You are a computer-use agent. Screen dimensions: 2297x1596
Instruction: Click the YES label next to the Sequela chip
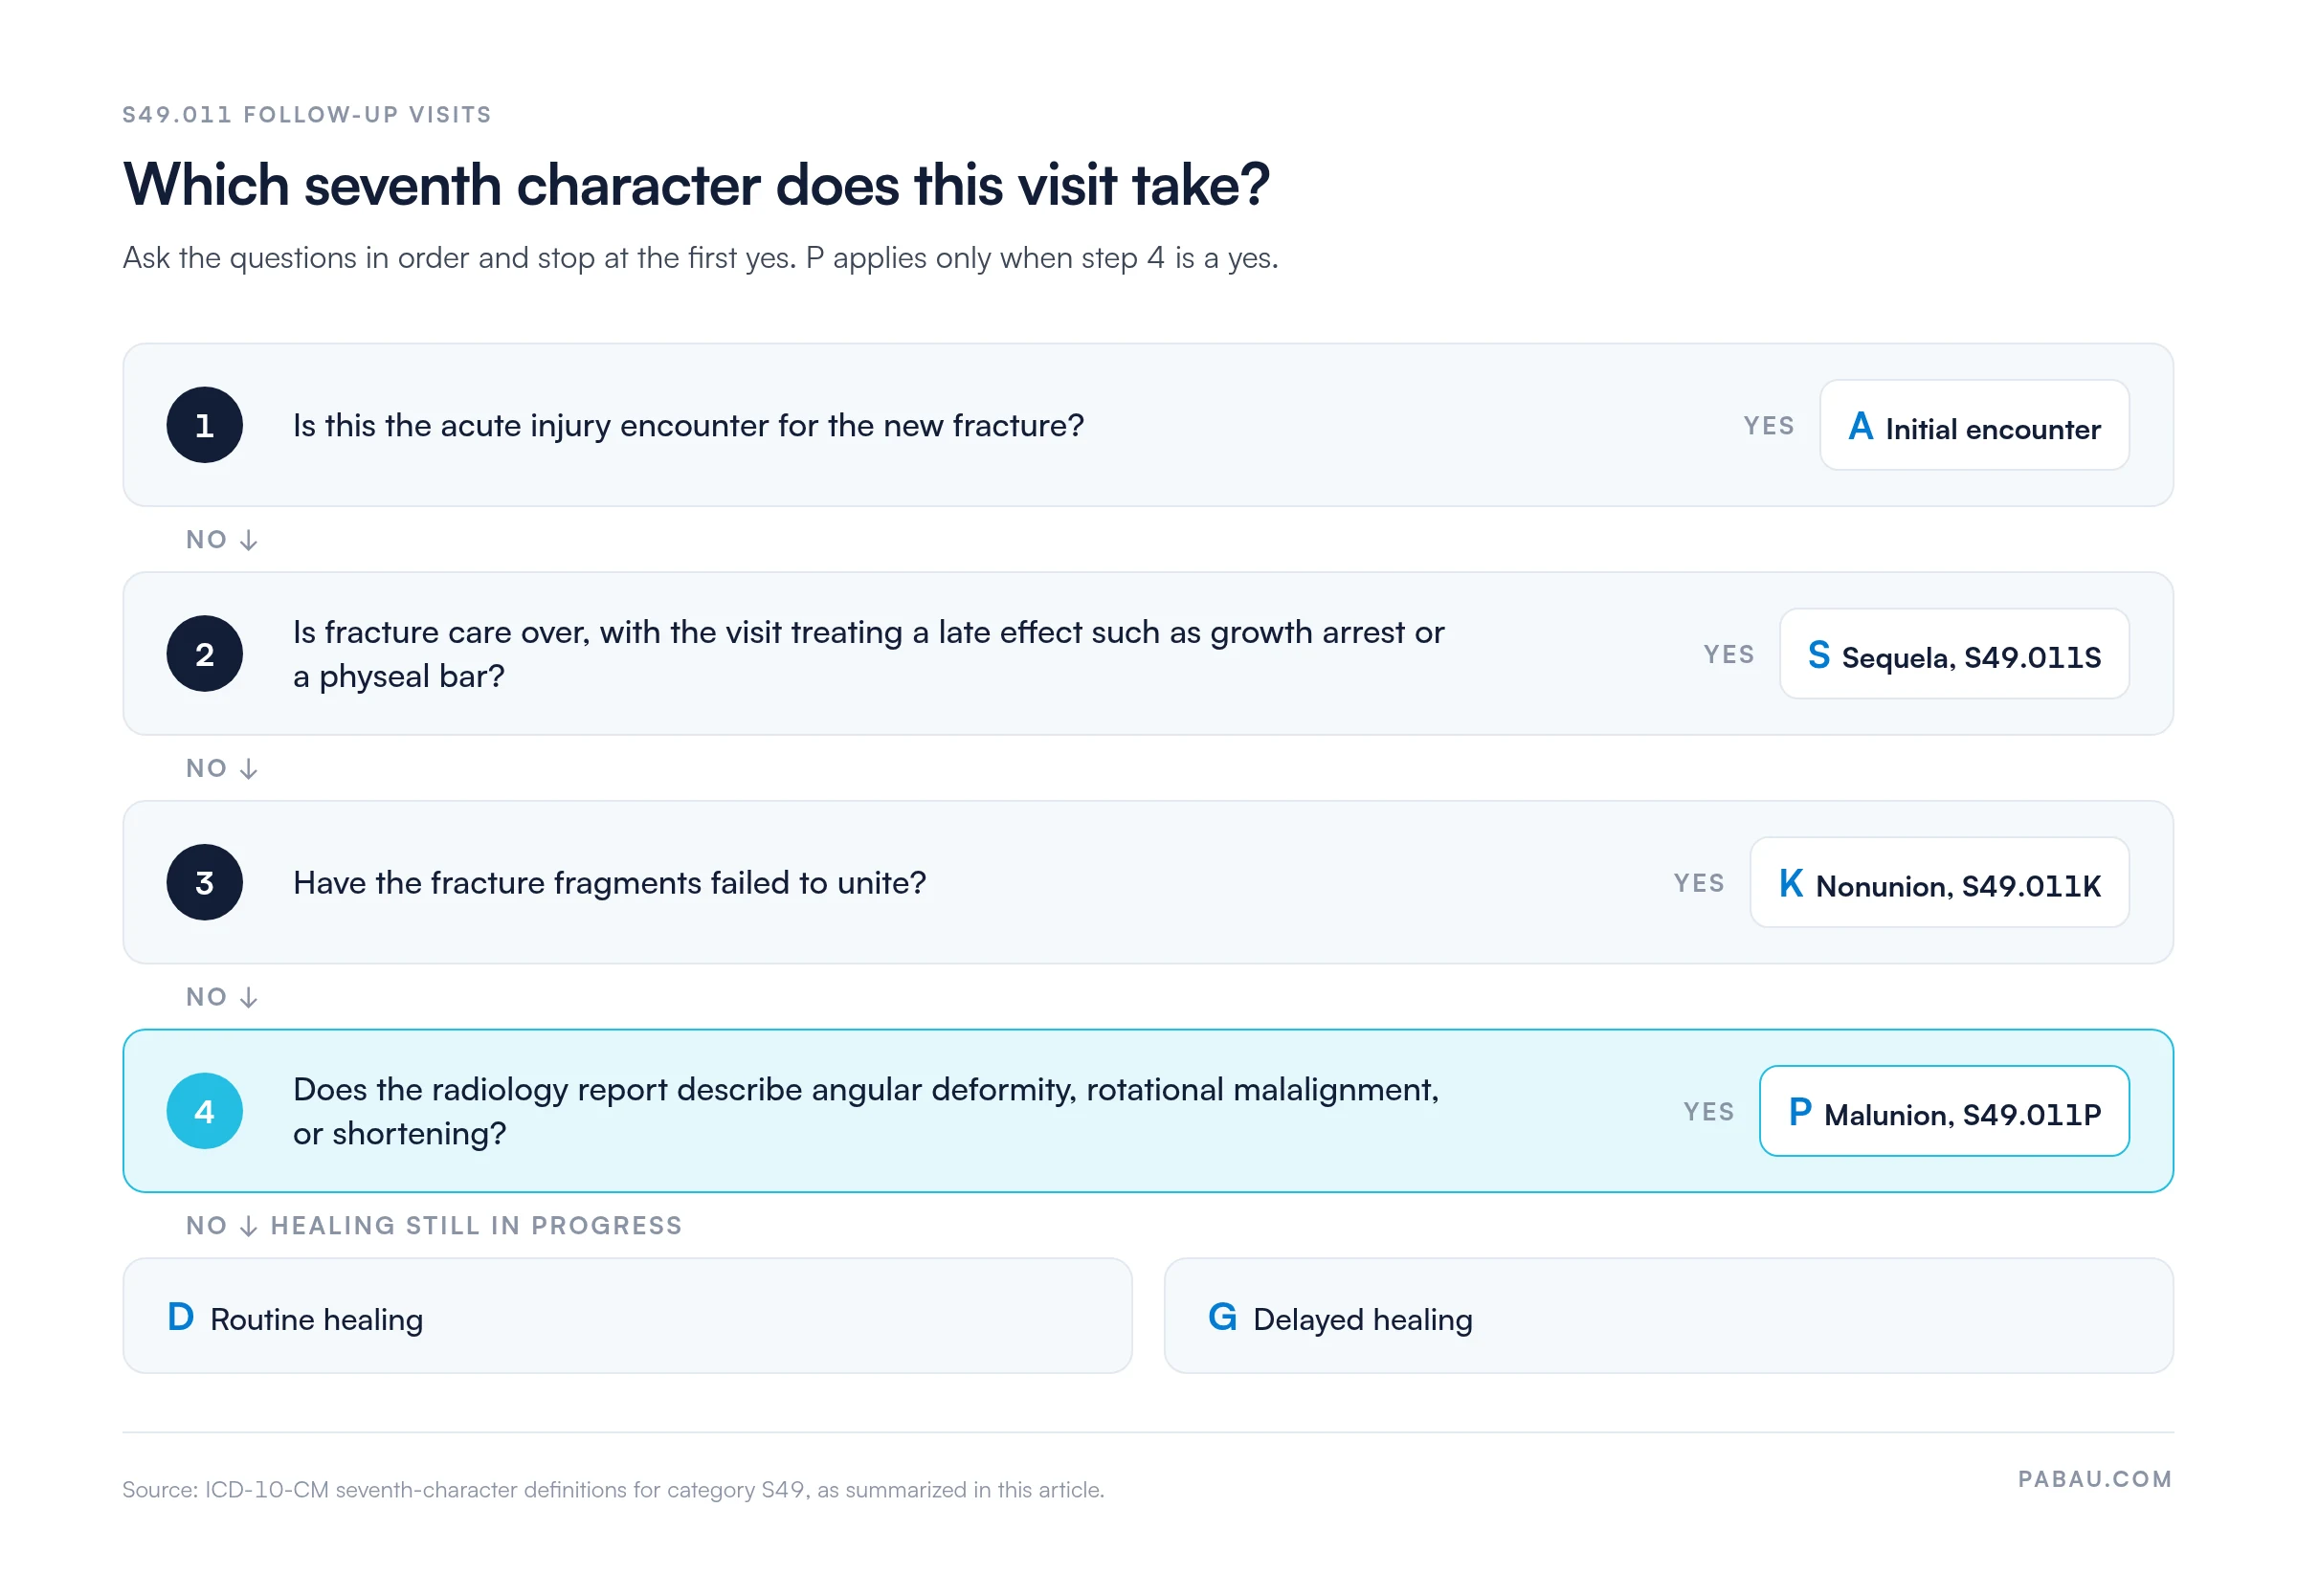(1728, 655)
